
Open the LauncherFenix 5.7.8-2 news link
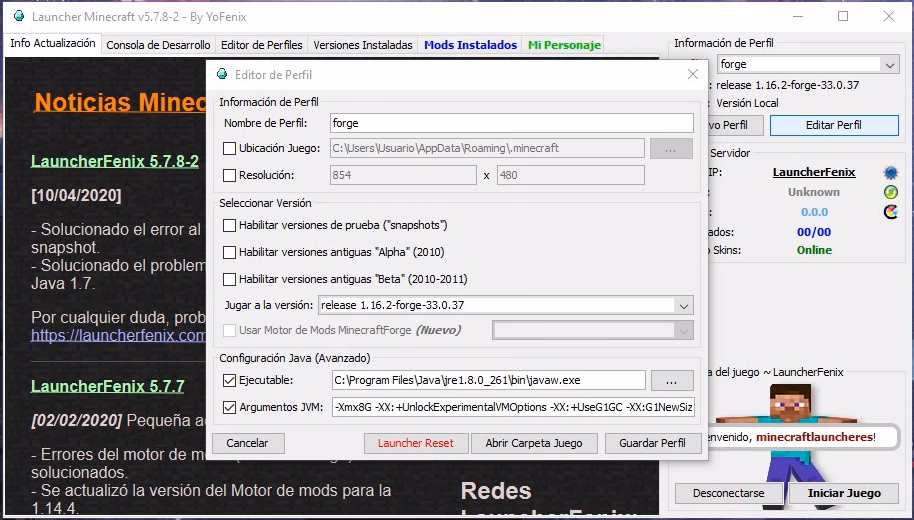click(x=115, y=161)
